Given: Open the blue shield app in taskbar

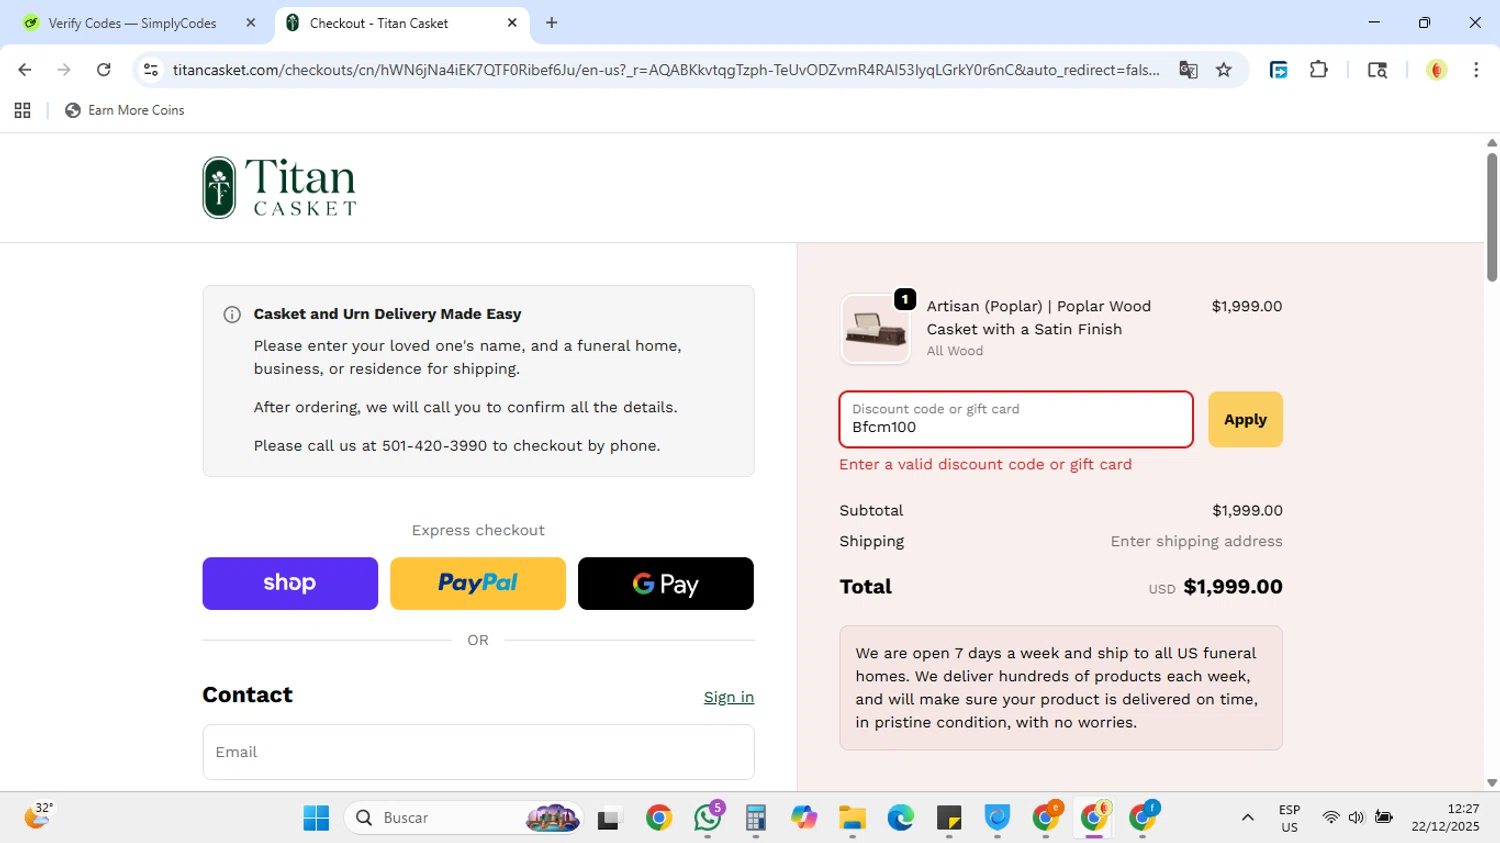Looking at the screenshot, I should [x=997, y=818].
